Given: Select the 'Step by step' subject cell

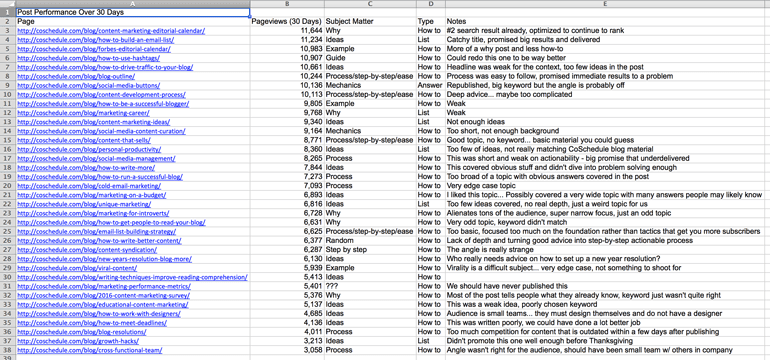Looking at the screenshot, I should coord(370,249).
